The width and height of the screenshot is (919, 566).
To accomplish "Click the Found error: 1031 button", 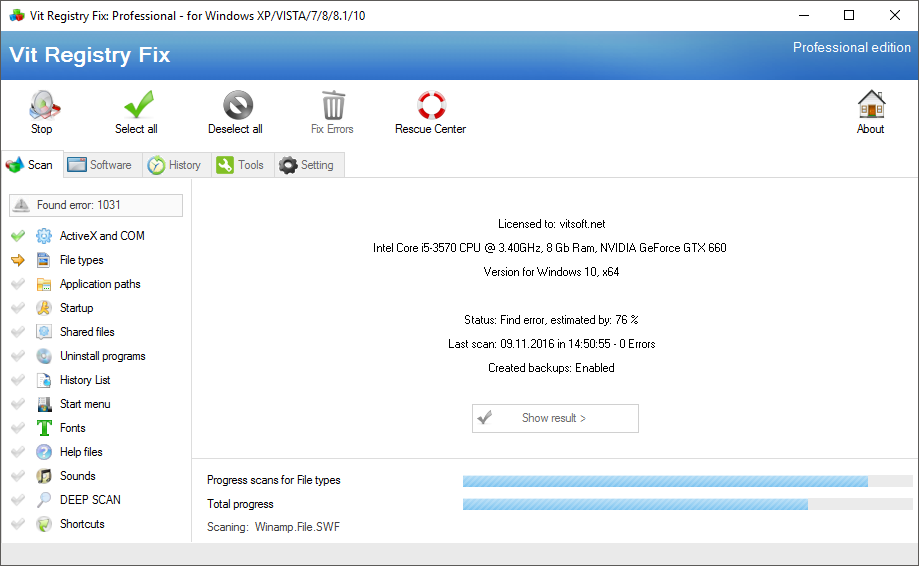I will point(96,205).
